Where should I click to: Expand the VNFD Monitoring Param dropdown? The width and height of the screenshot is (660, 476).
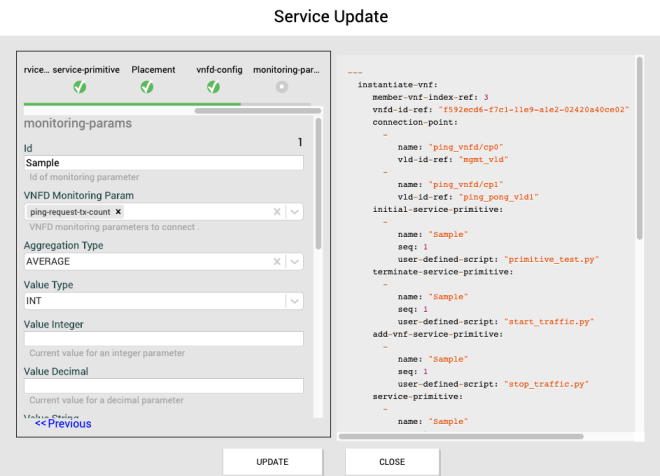294,212
